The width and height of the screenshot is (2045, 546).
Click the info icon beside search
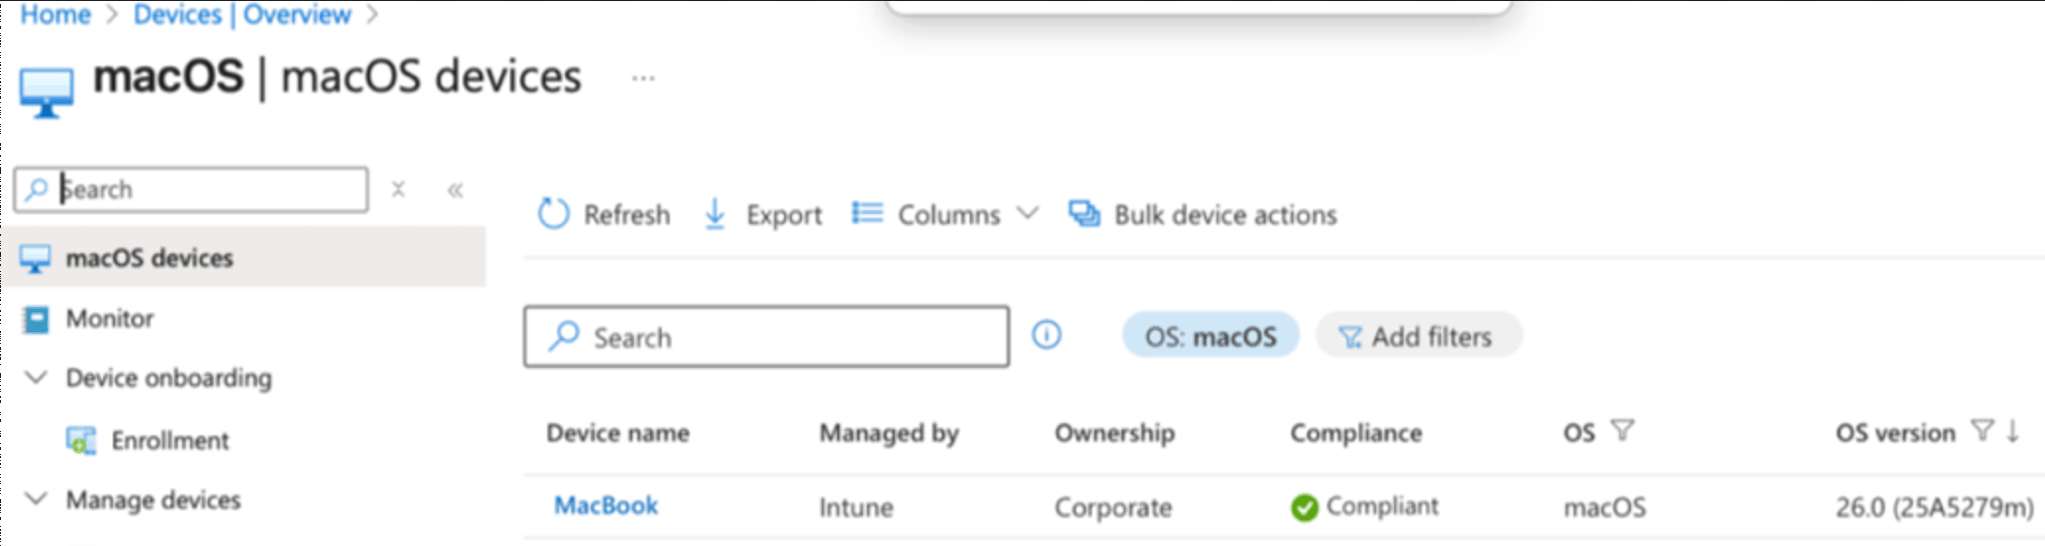pyautogui.click(x=1046, y=335)
